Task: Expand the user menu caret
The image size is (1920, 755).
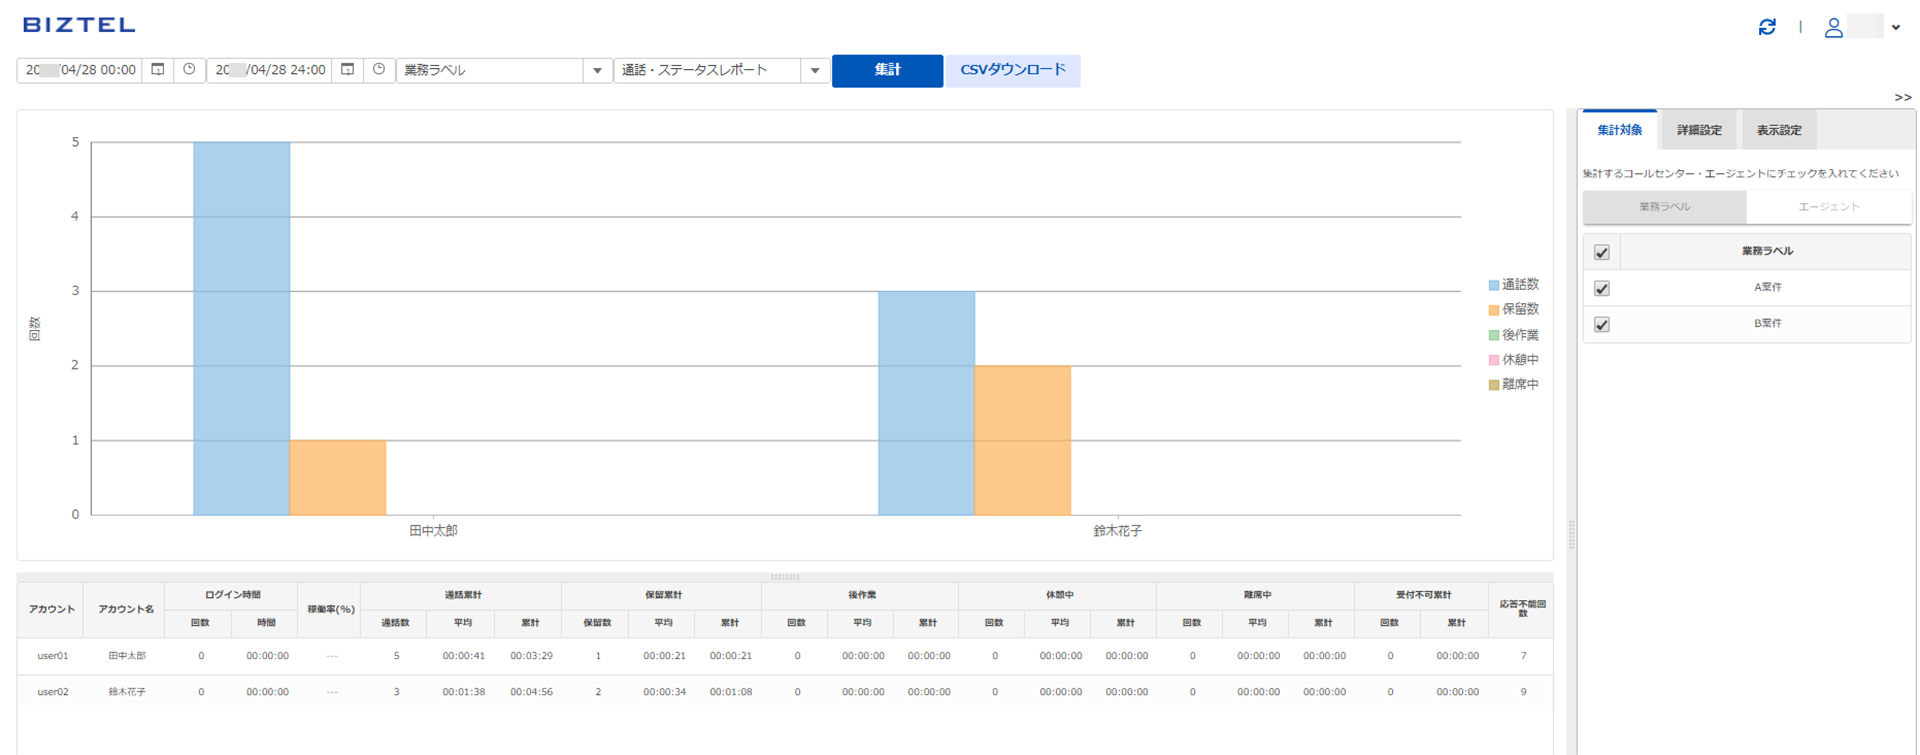Action: click(x=1896, y=28)
